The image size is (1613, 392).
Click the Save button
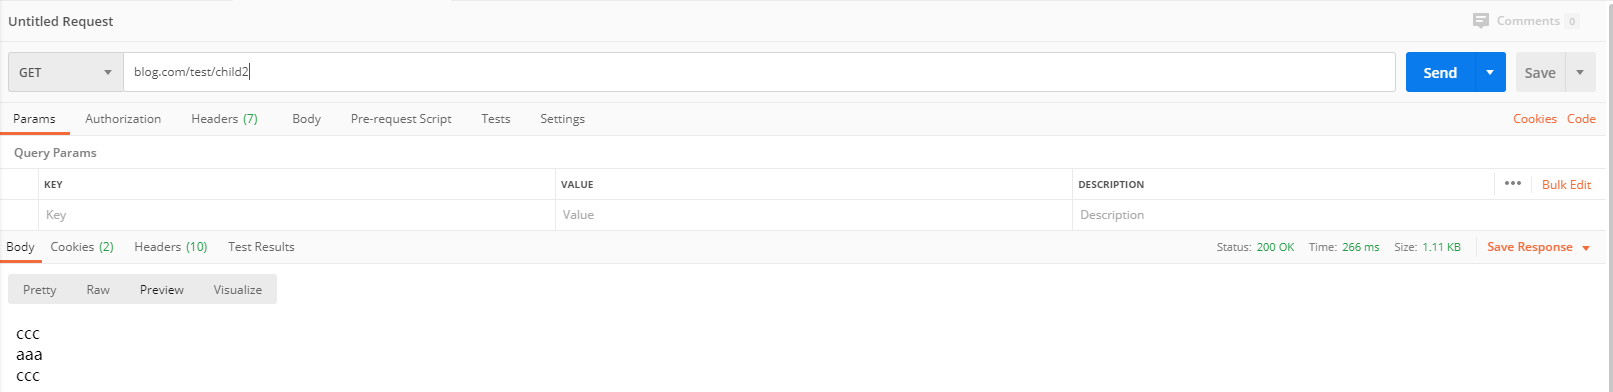1540,72
